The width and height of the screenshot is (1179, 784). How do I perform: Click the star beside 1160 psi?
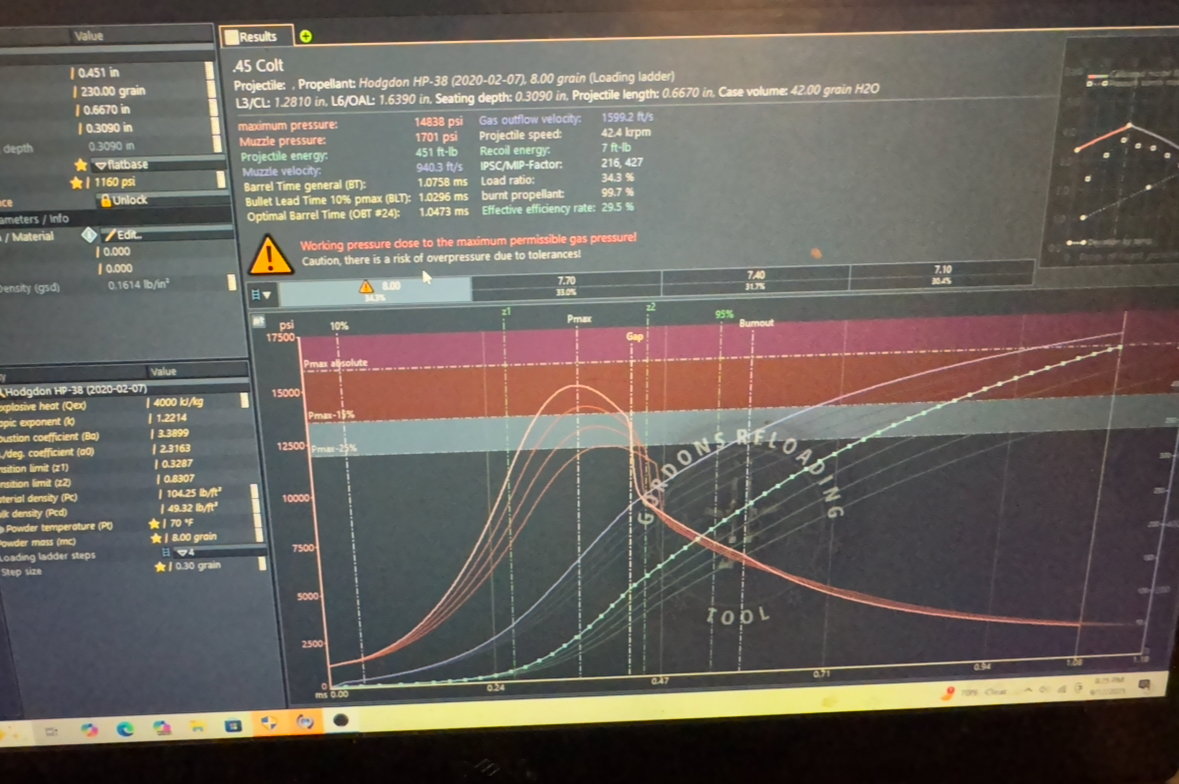pyautogui.click(x=76, y=183)
